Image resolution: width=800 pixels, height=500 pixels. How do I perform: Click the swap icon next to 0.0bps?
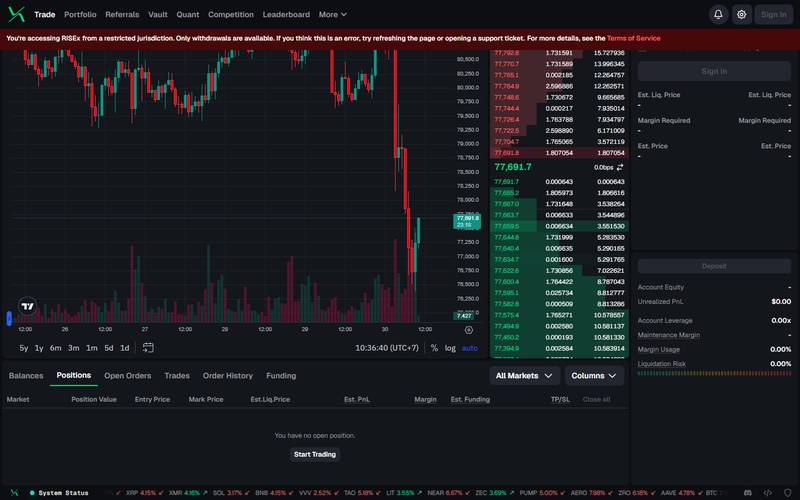620,167
